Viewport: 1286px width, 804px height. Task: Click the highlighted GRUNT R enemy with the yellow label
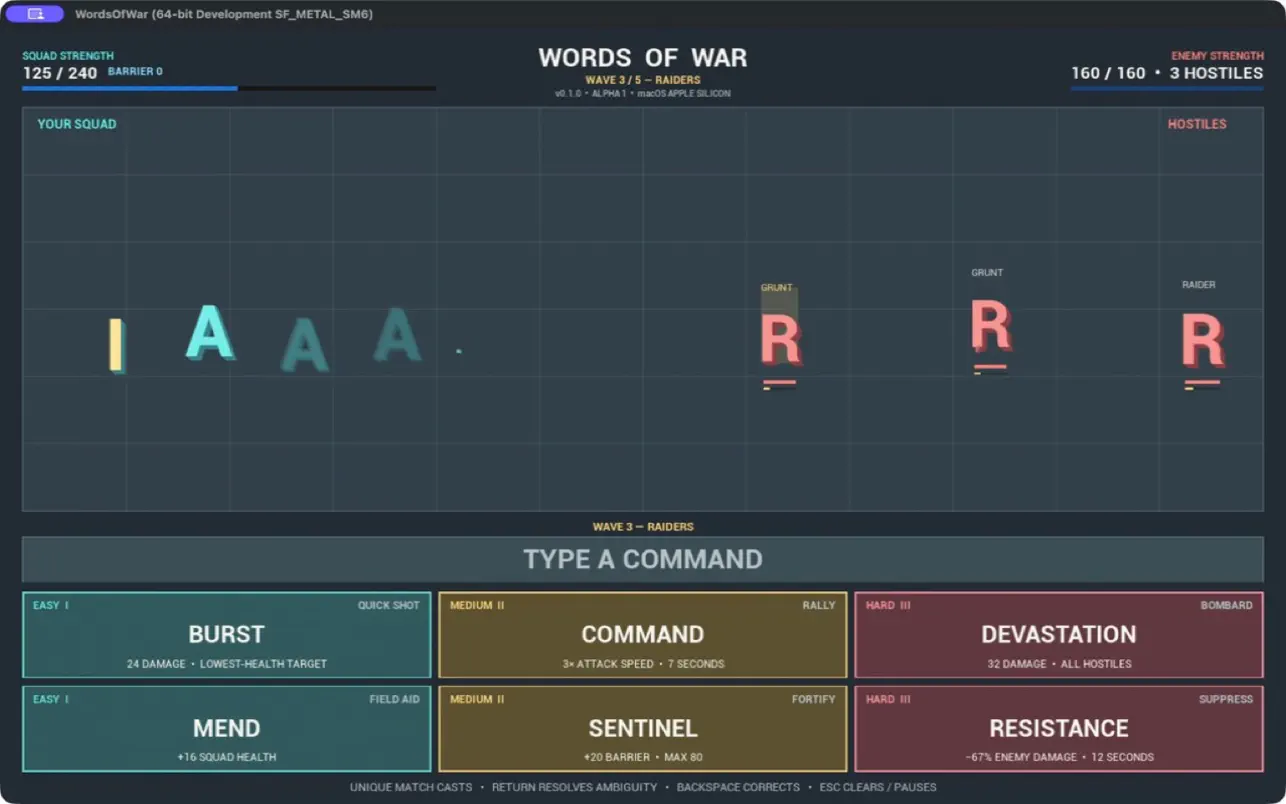coord(781,339)
